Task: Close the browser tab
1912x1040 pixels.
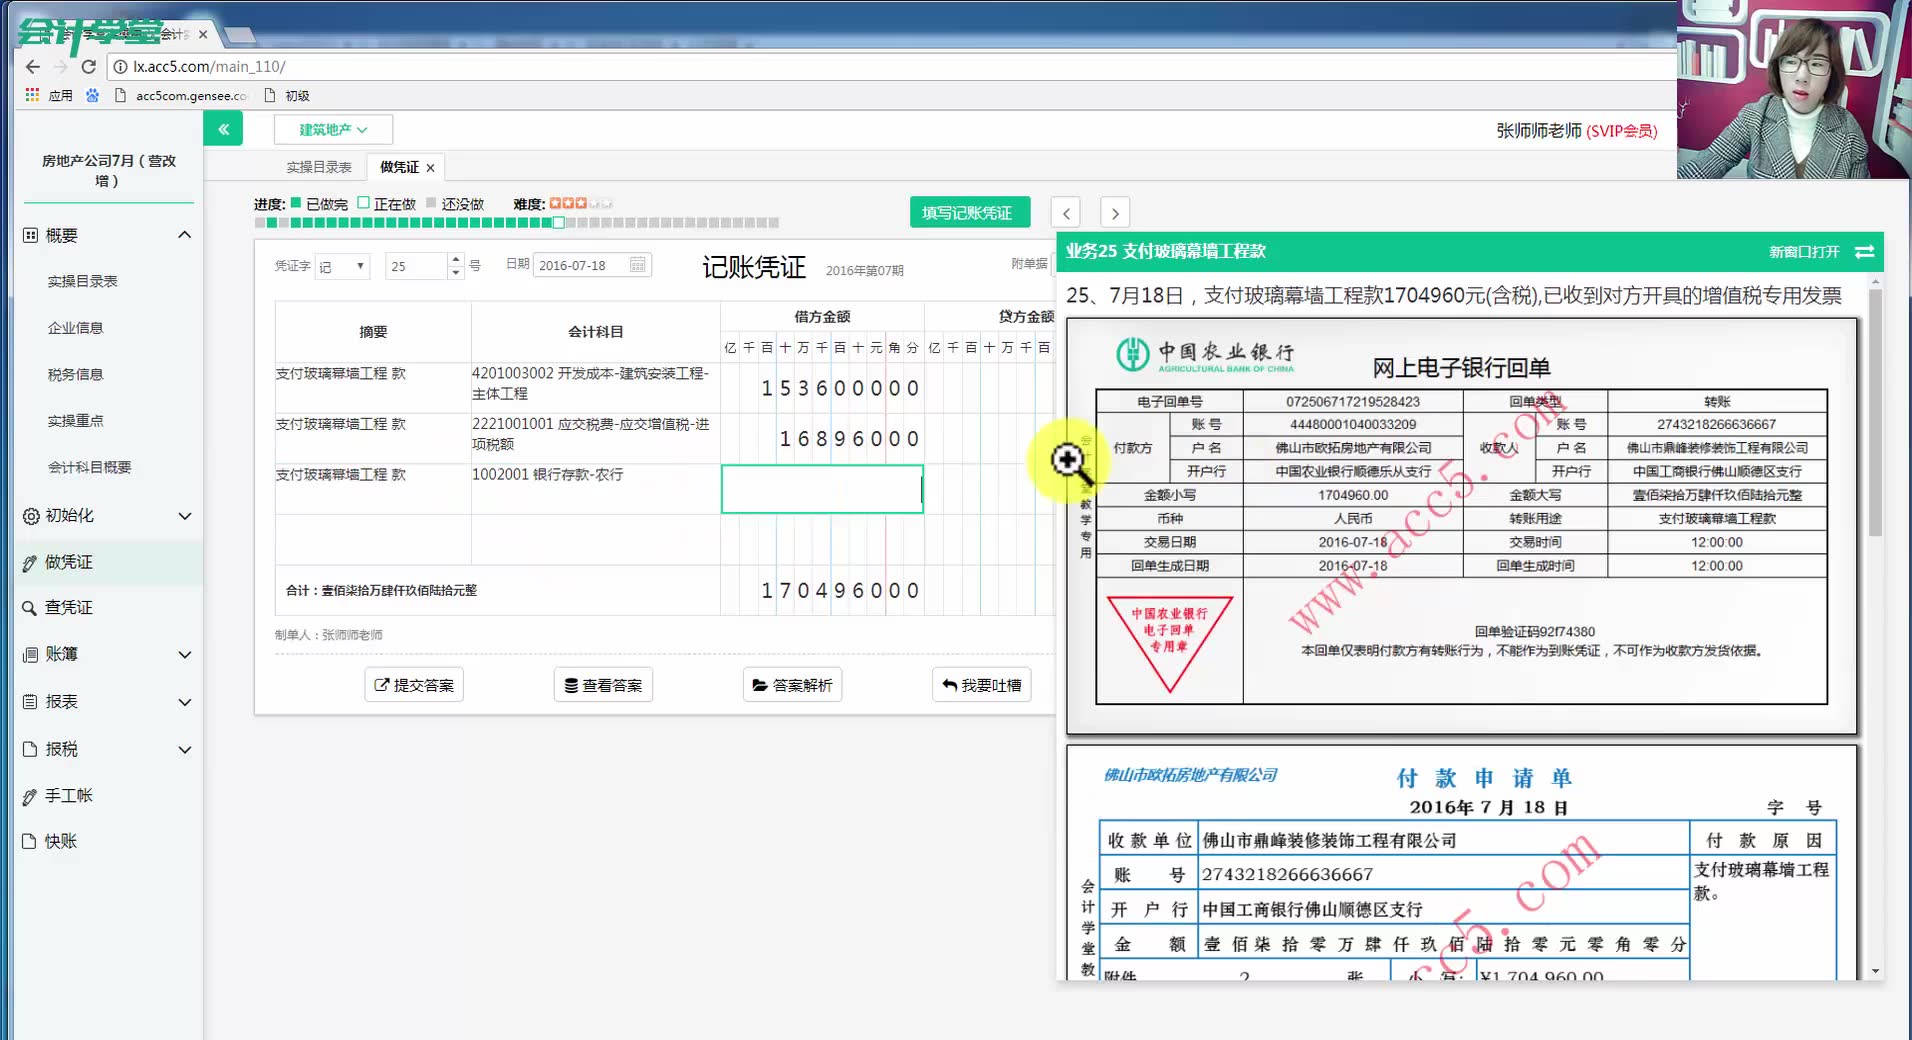Action: click(203, 34)
